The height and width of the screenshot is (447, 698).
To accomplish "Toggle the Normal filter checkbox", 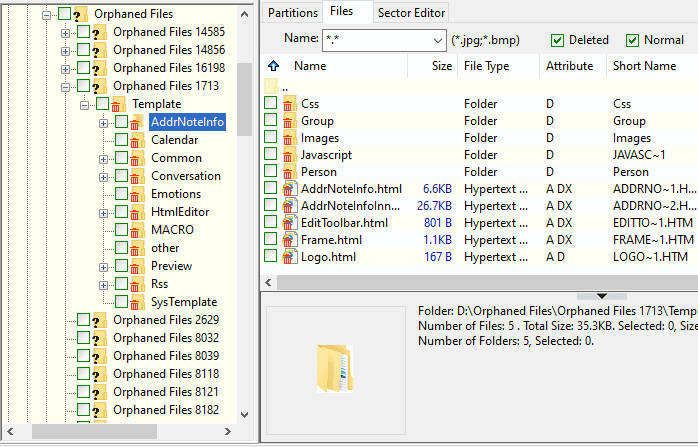I will 632,40.
